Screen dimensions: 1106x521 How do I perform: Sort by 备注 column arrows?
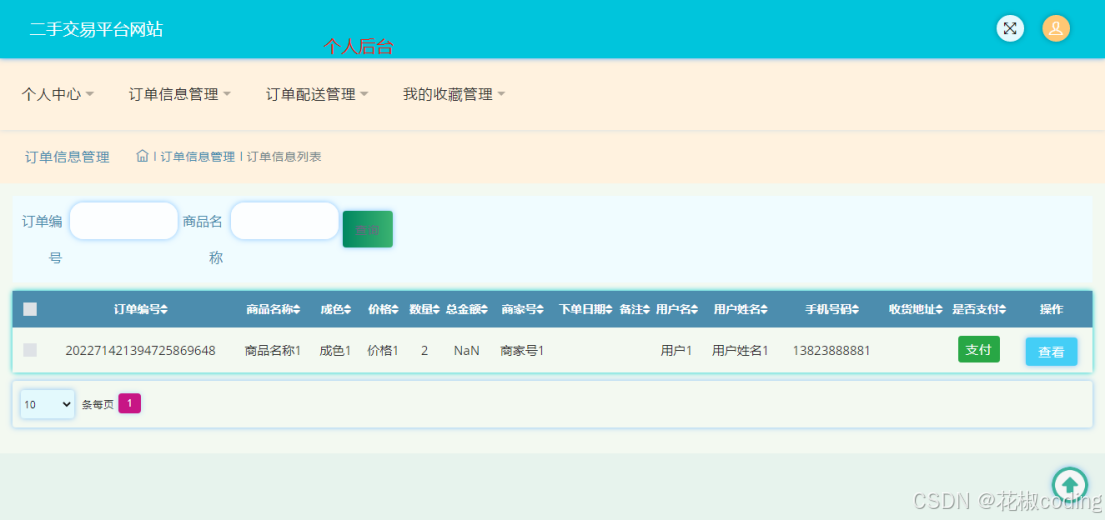(x=646, y=309)
